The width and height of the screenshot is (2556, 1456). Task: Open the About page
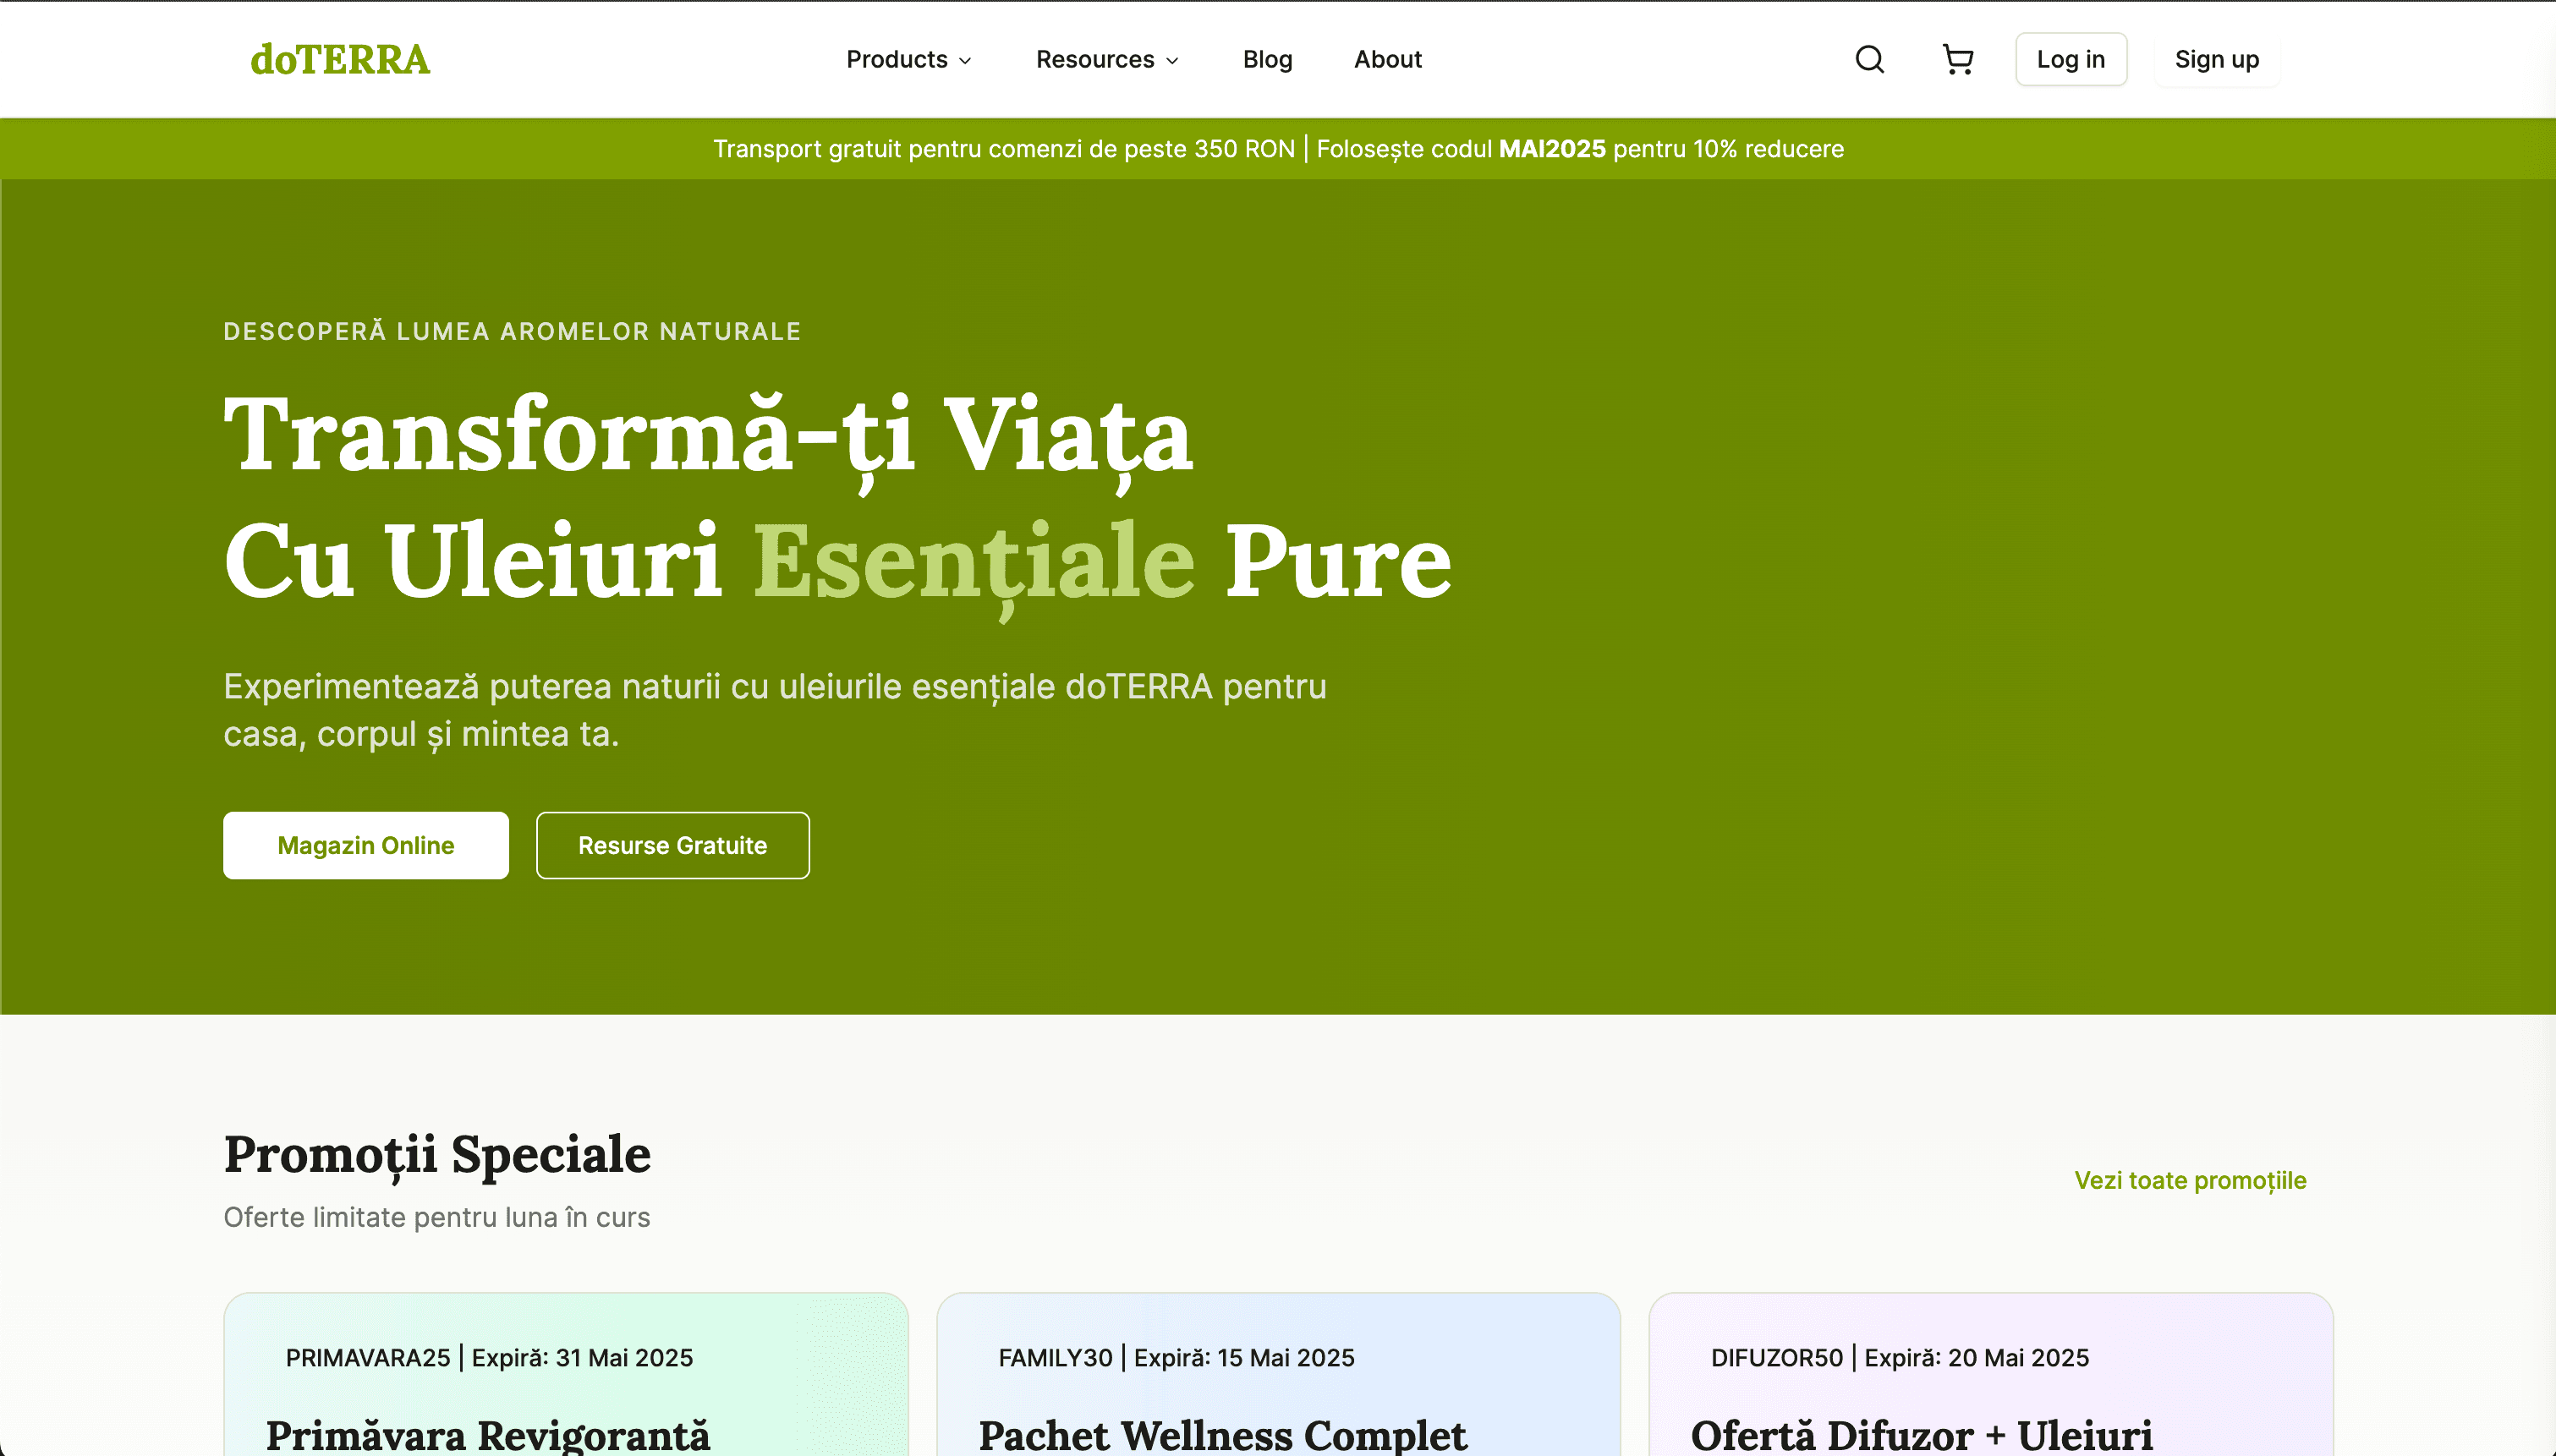1388,59
